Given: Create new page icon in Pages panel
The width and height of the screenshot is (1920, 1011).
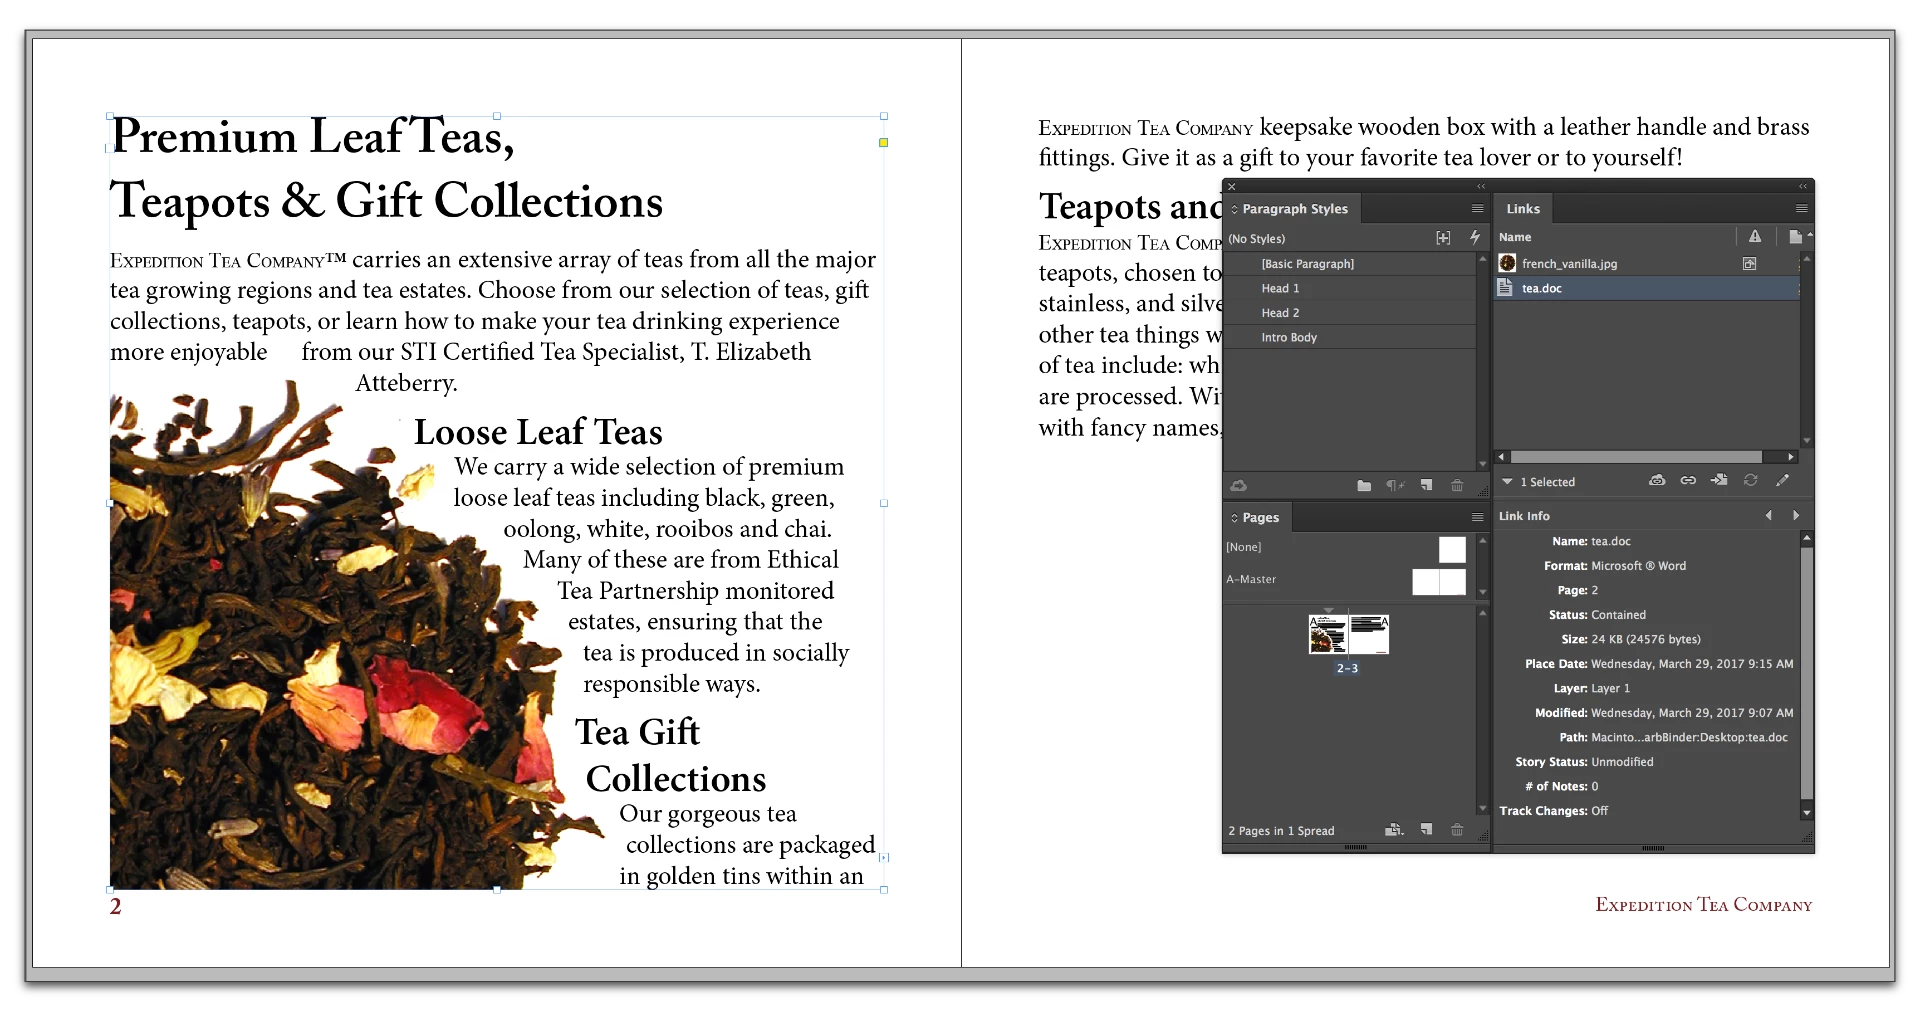Looking at the screenshot, I should coord(1427,830).
